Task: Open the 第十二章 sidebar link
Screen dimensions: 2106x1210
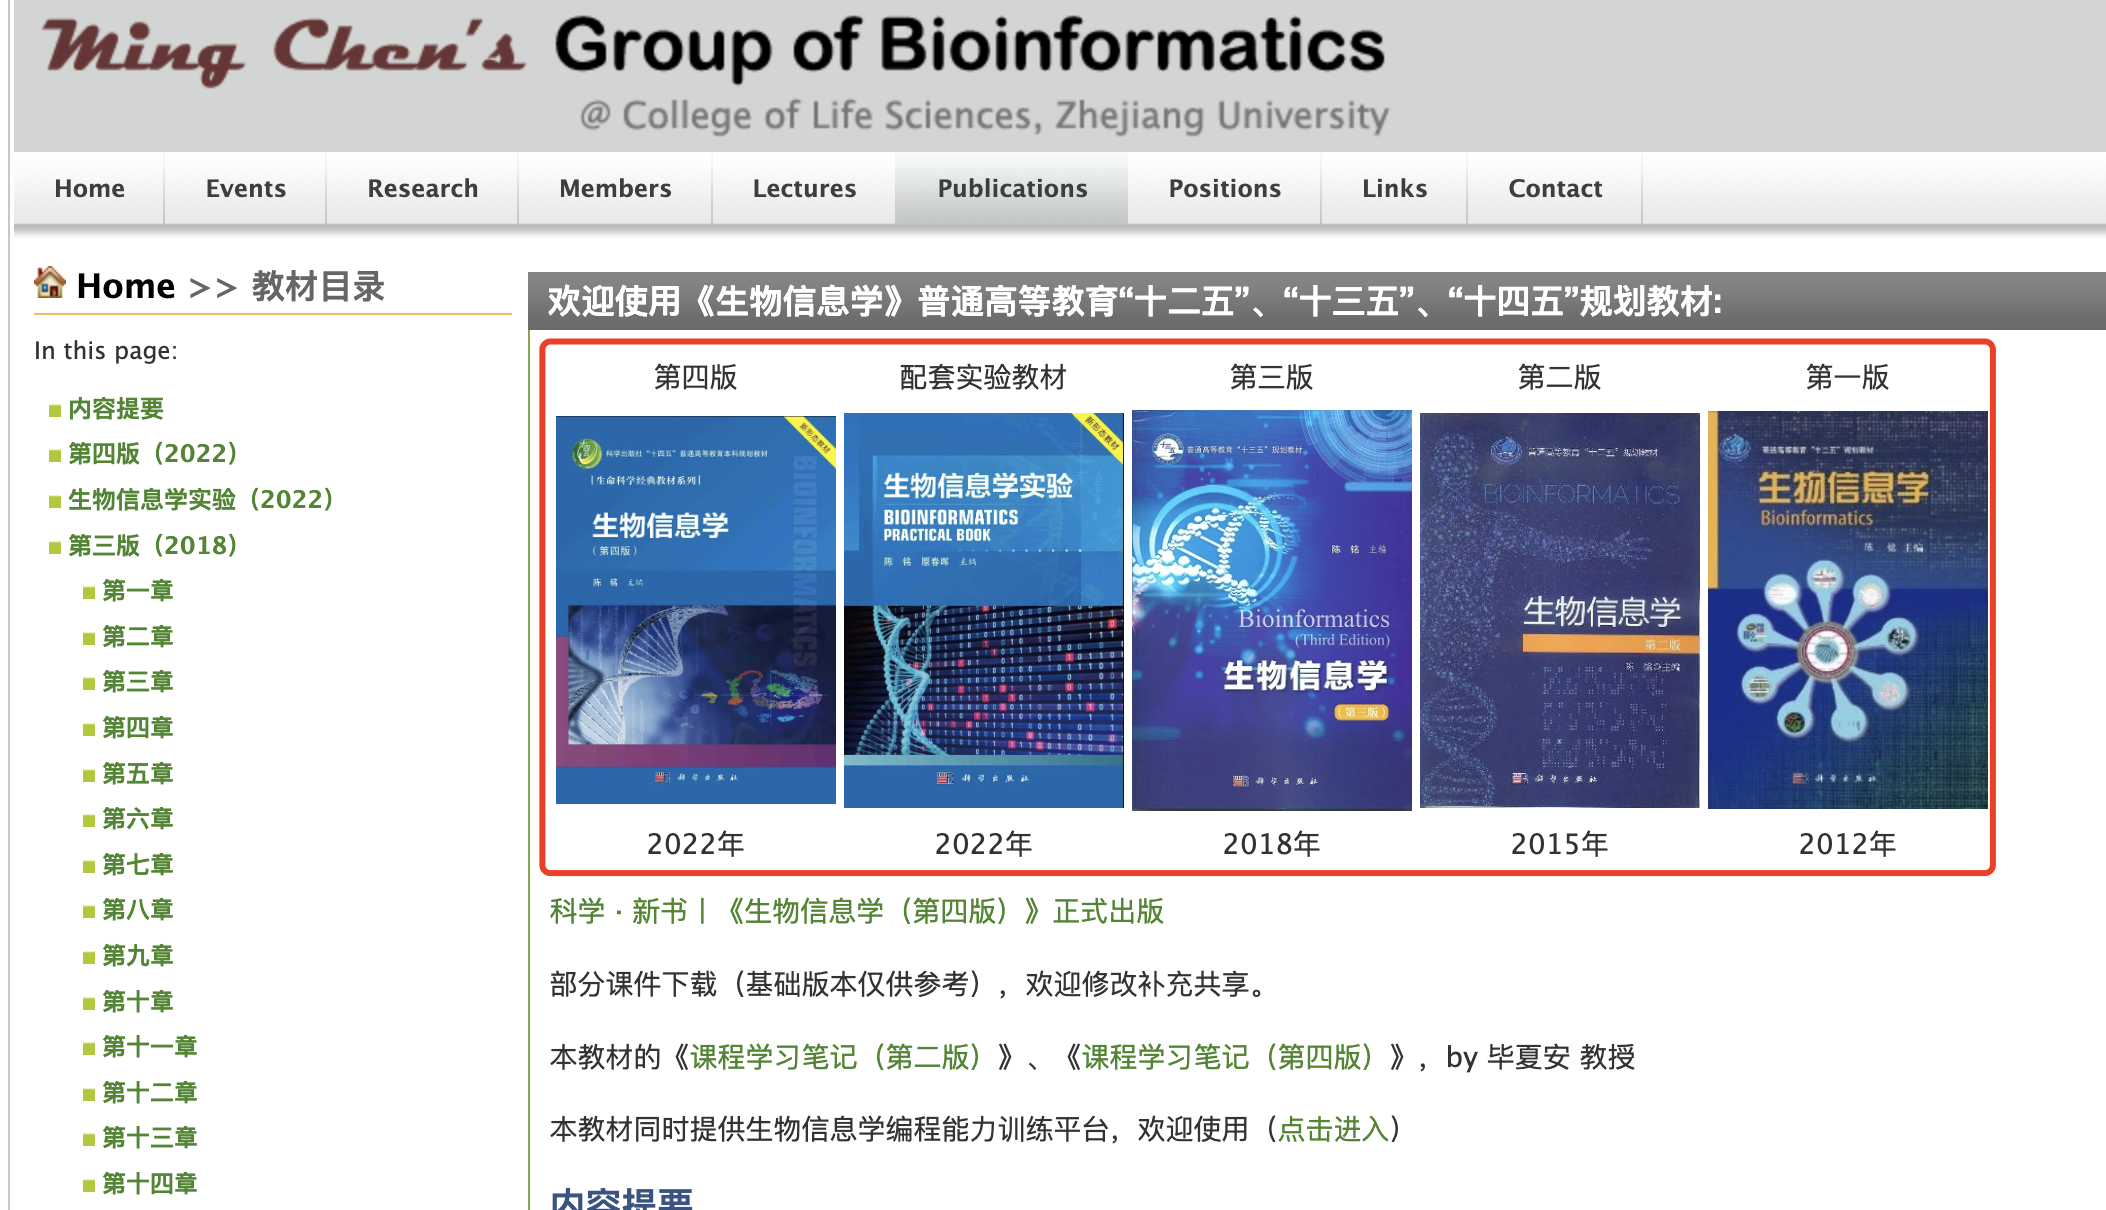Action: [x=150, y=1092]
